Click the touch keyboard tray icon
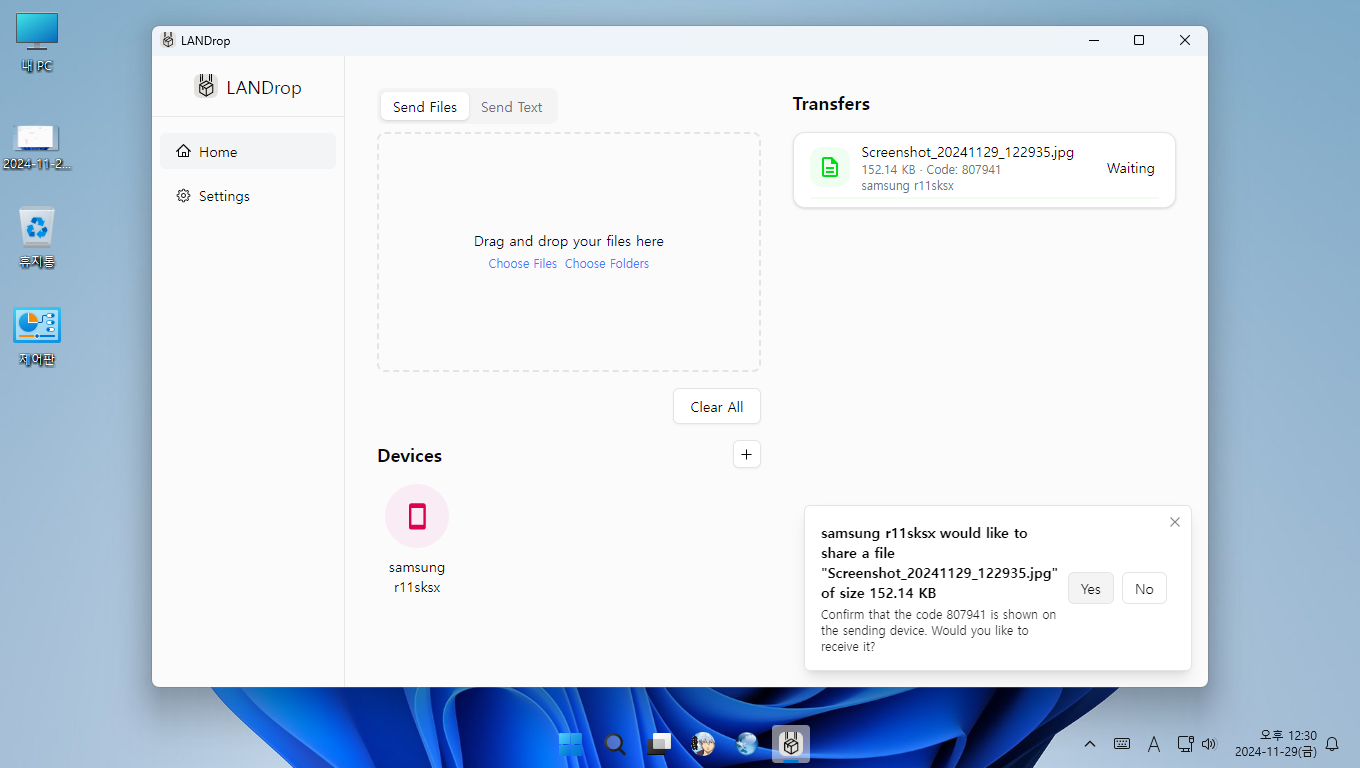The image size is (1360, 768). (x=1122, y=744)
